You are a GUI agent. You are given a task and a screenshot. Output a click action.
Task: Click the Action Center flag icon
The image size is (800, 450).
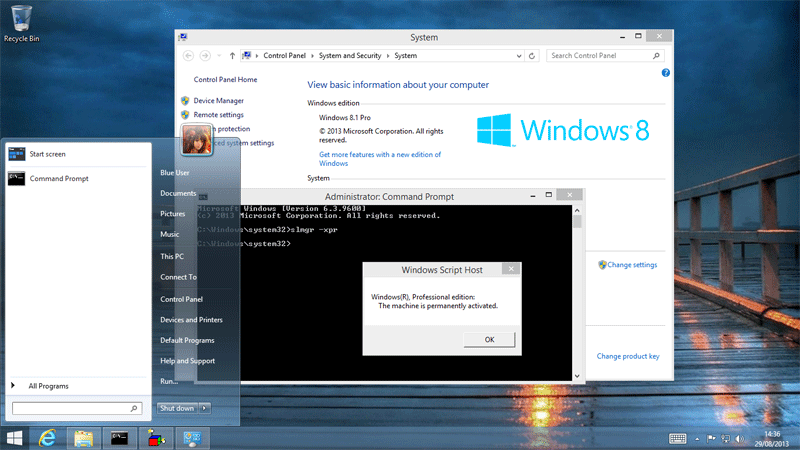[712, 438]
